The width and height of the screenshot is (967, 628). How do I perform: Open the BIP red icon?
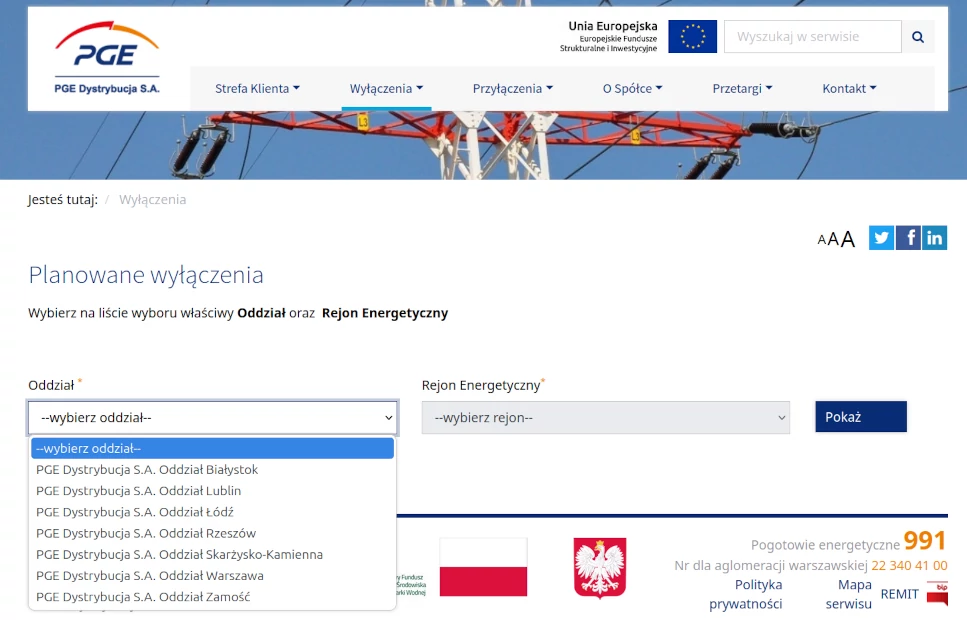937,593
